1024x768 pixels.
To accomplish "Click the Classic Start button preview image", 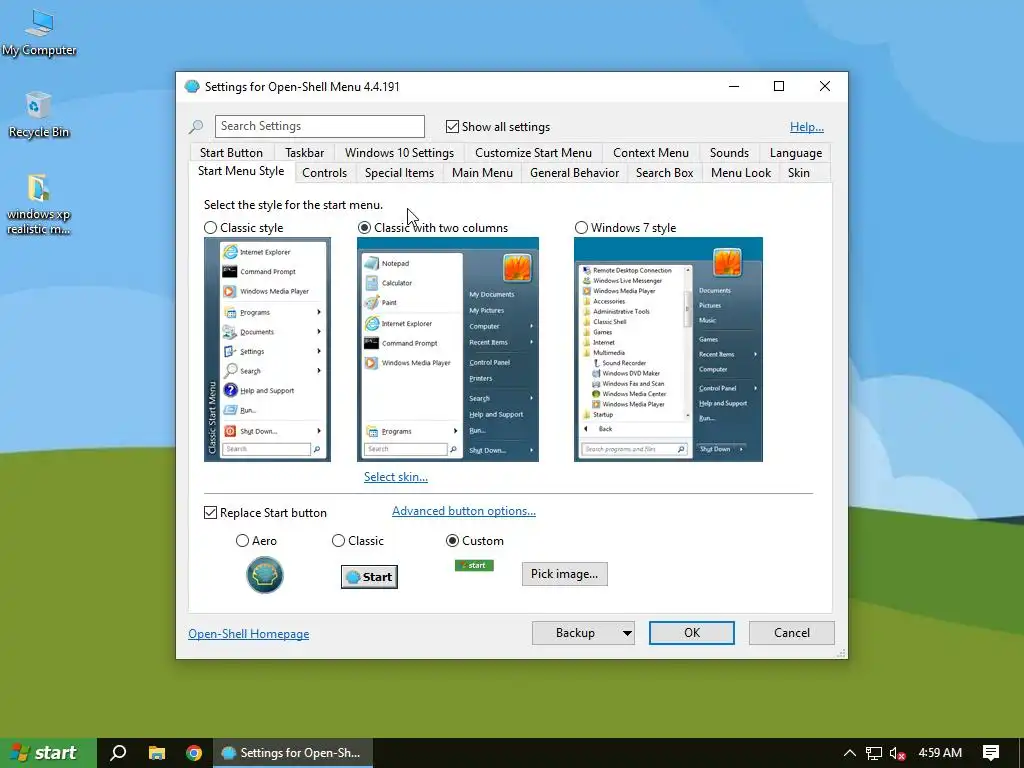I will (369, 577).
